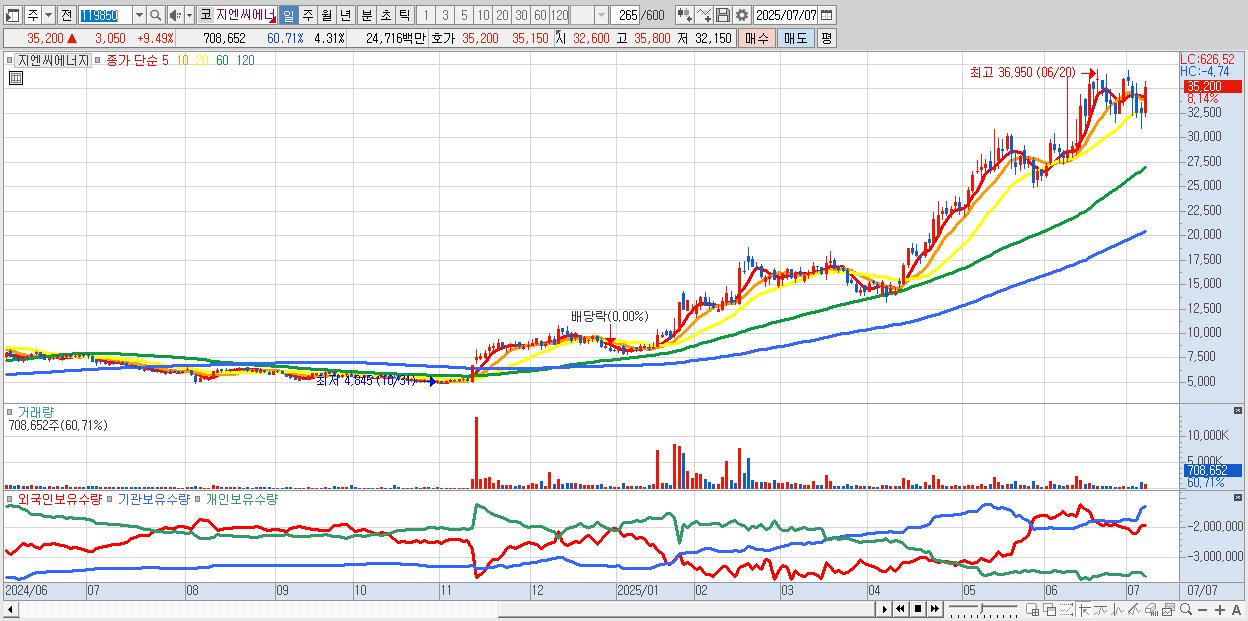Screen dimensions: 1248x621
Task: Click the 265 candle count field
Action: tap(625, 15)
